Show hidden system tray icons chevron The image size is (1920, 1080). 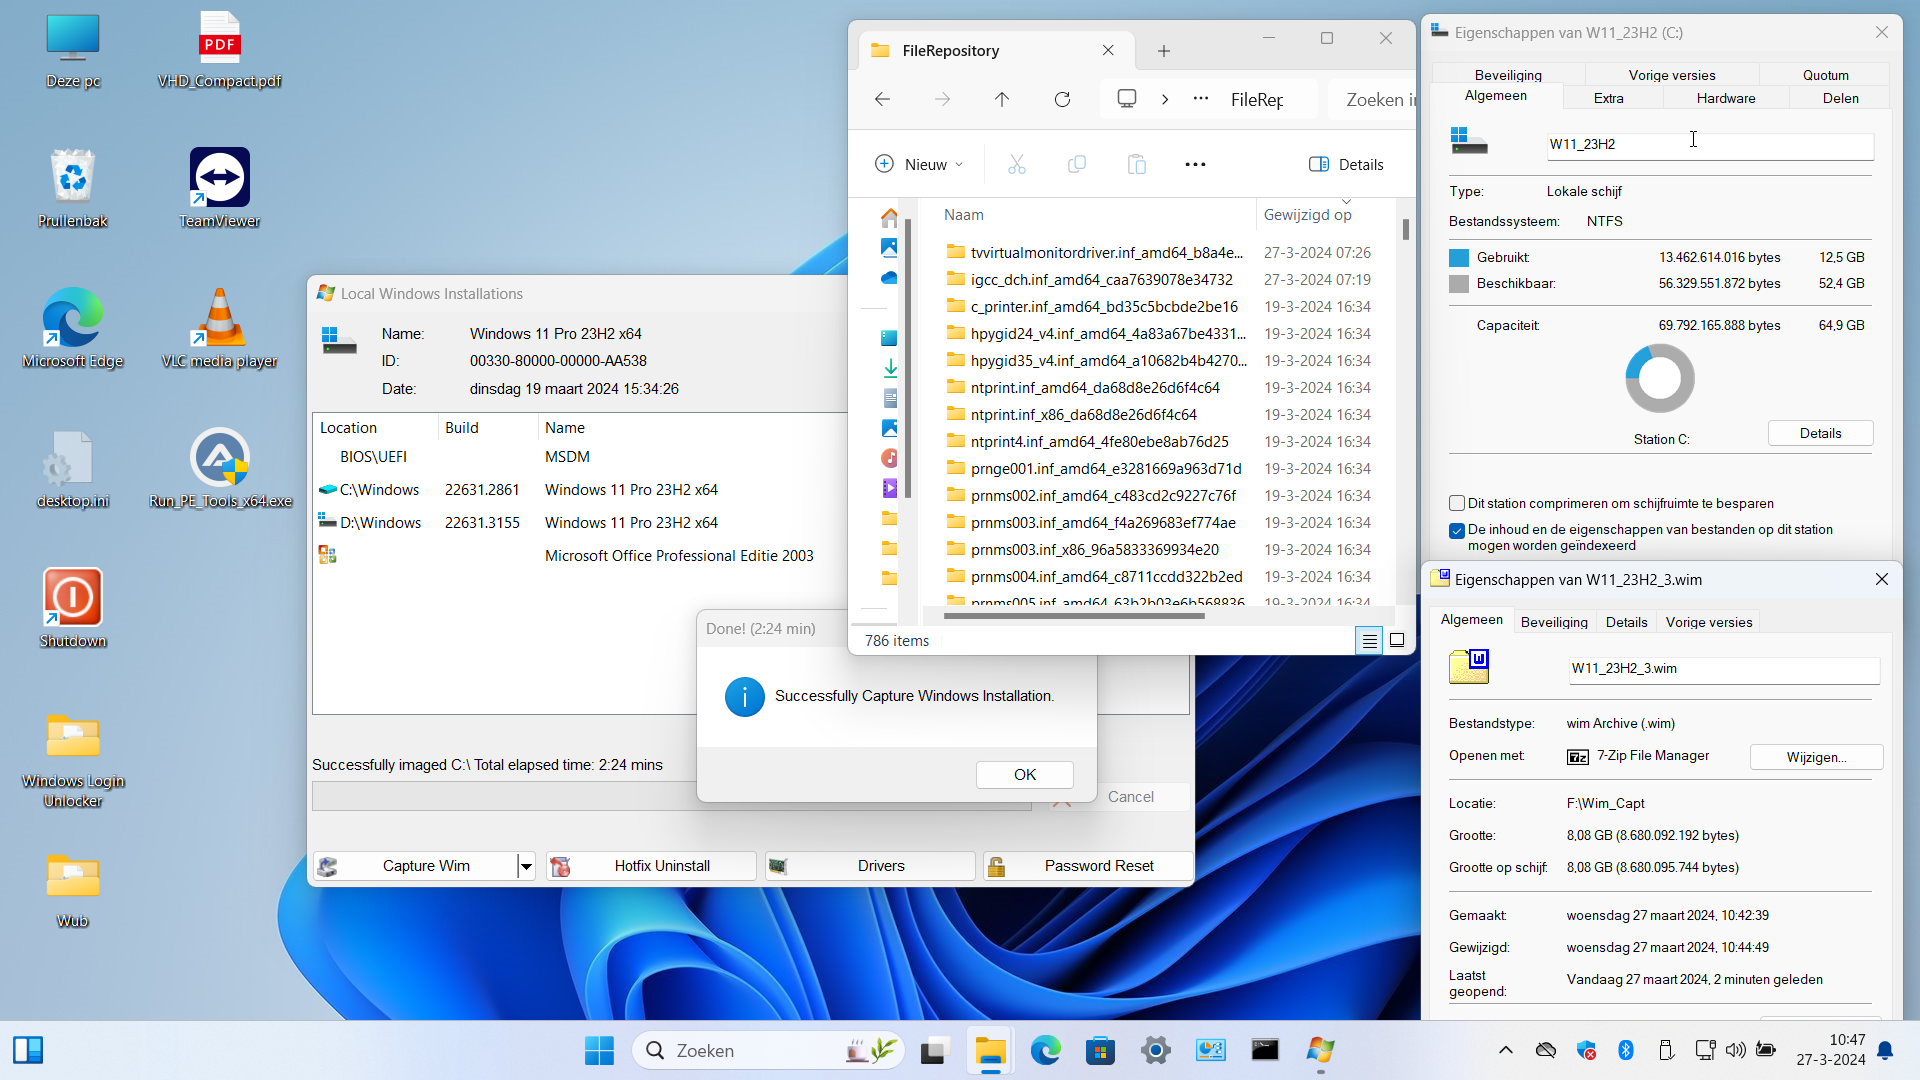pyautogui.click(x=1505, y=1050)
